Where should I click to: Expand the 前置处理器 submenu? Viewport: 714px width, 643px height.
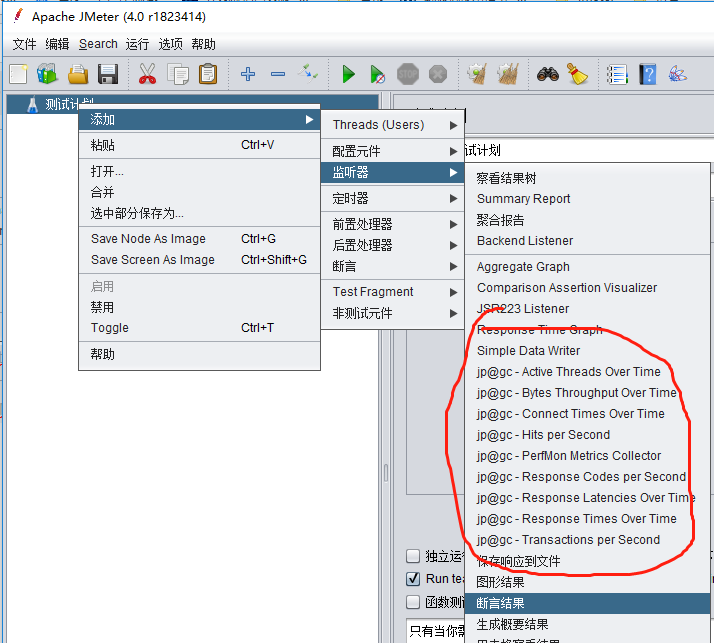coord(393,224)
